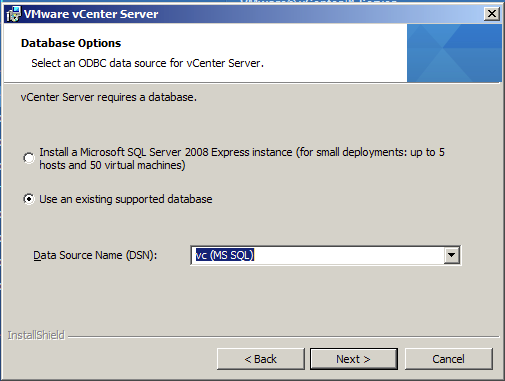
Task: Click the installer icon in title bar
Action: 13,14
